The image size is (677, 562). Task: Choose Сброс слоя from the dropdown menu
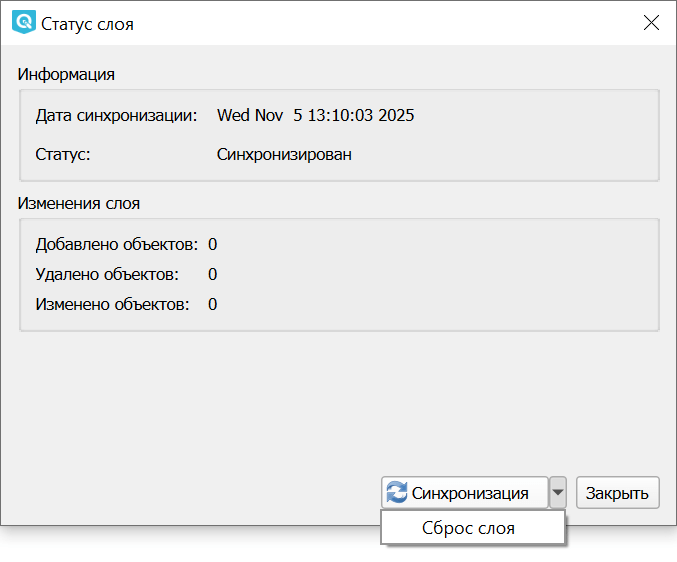tap(468, 528)
